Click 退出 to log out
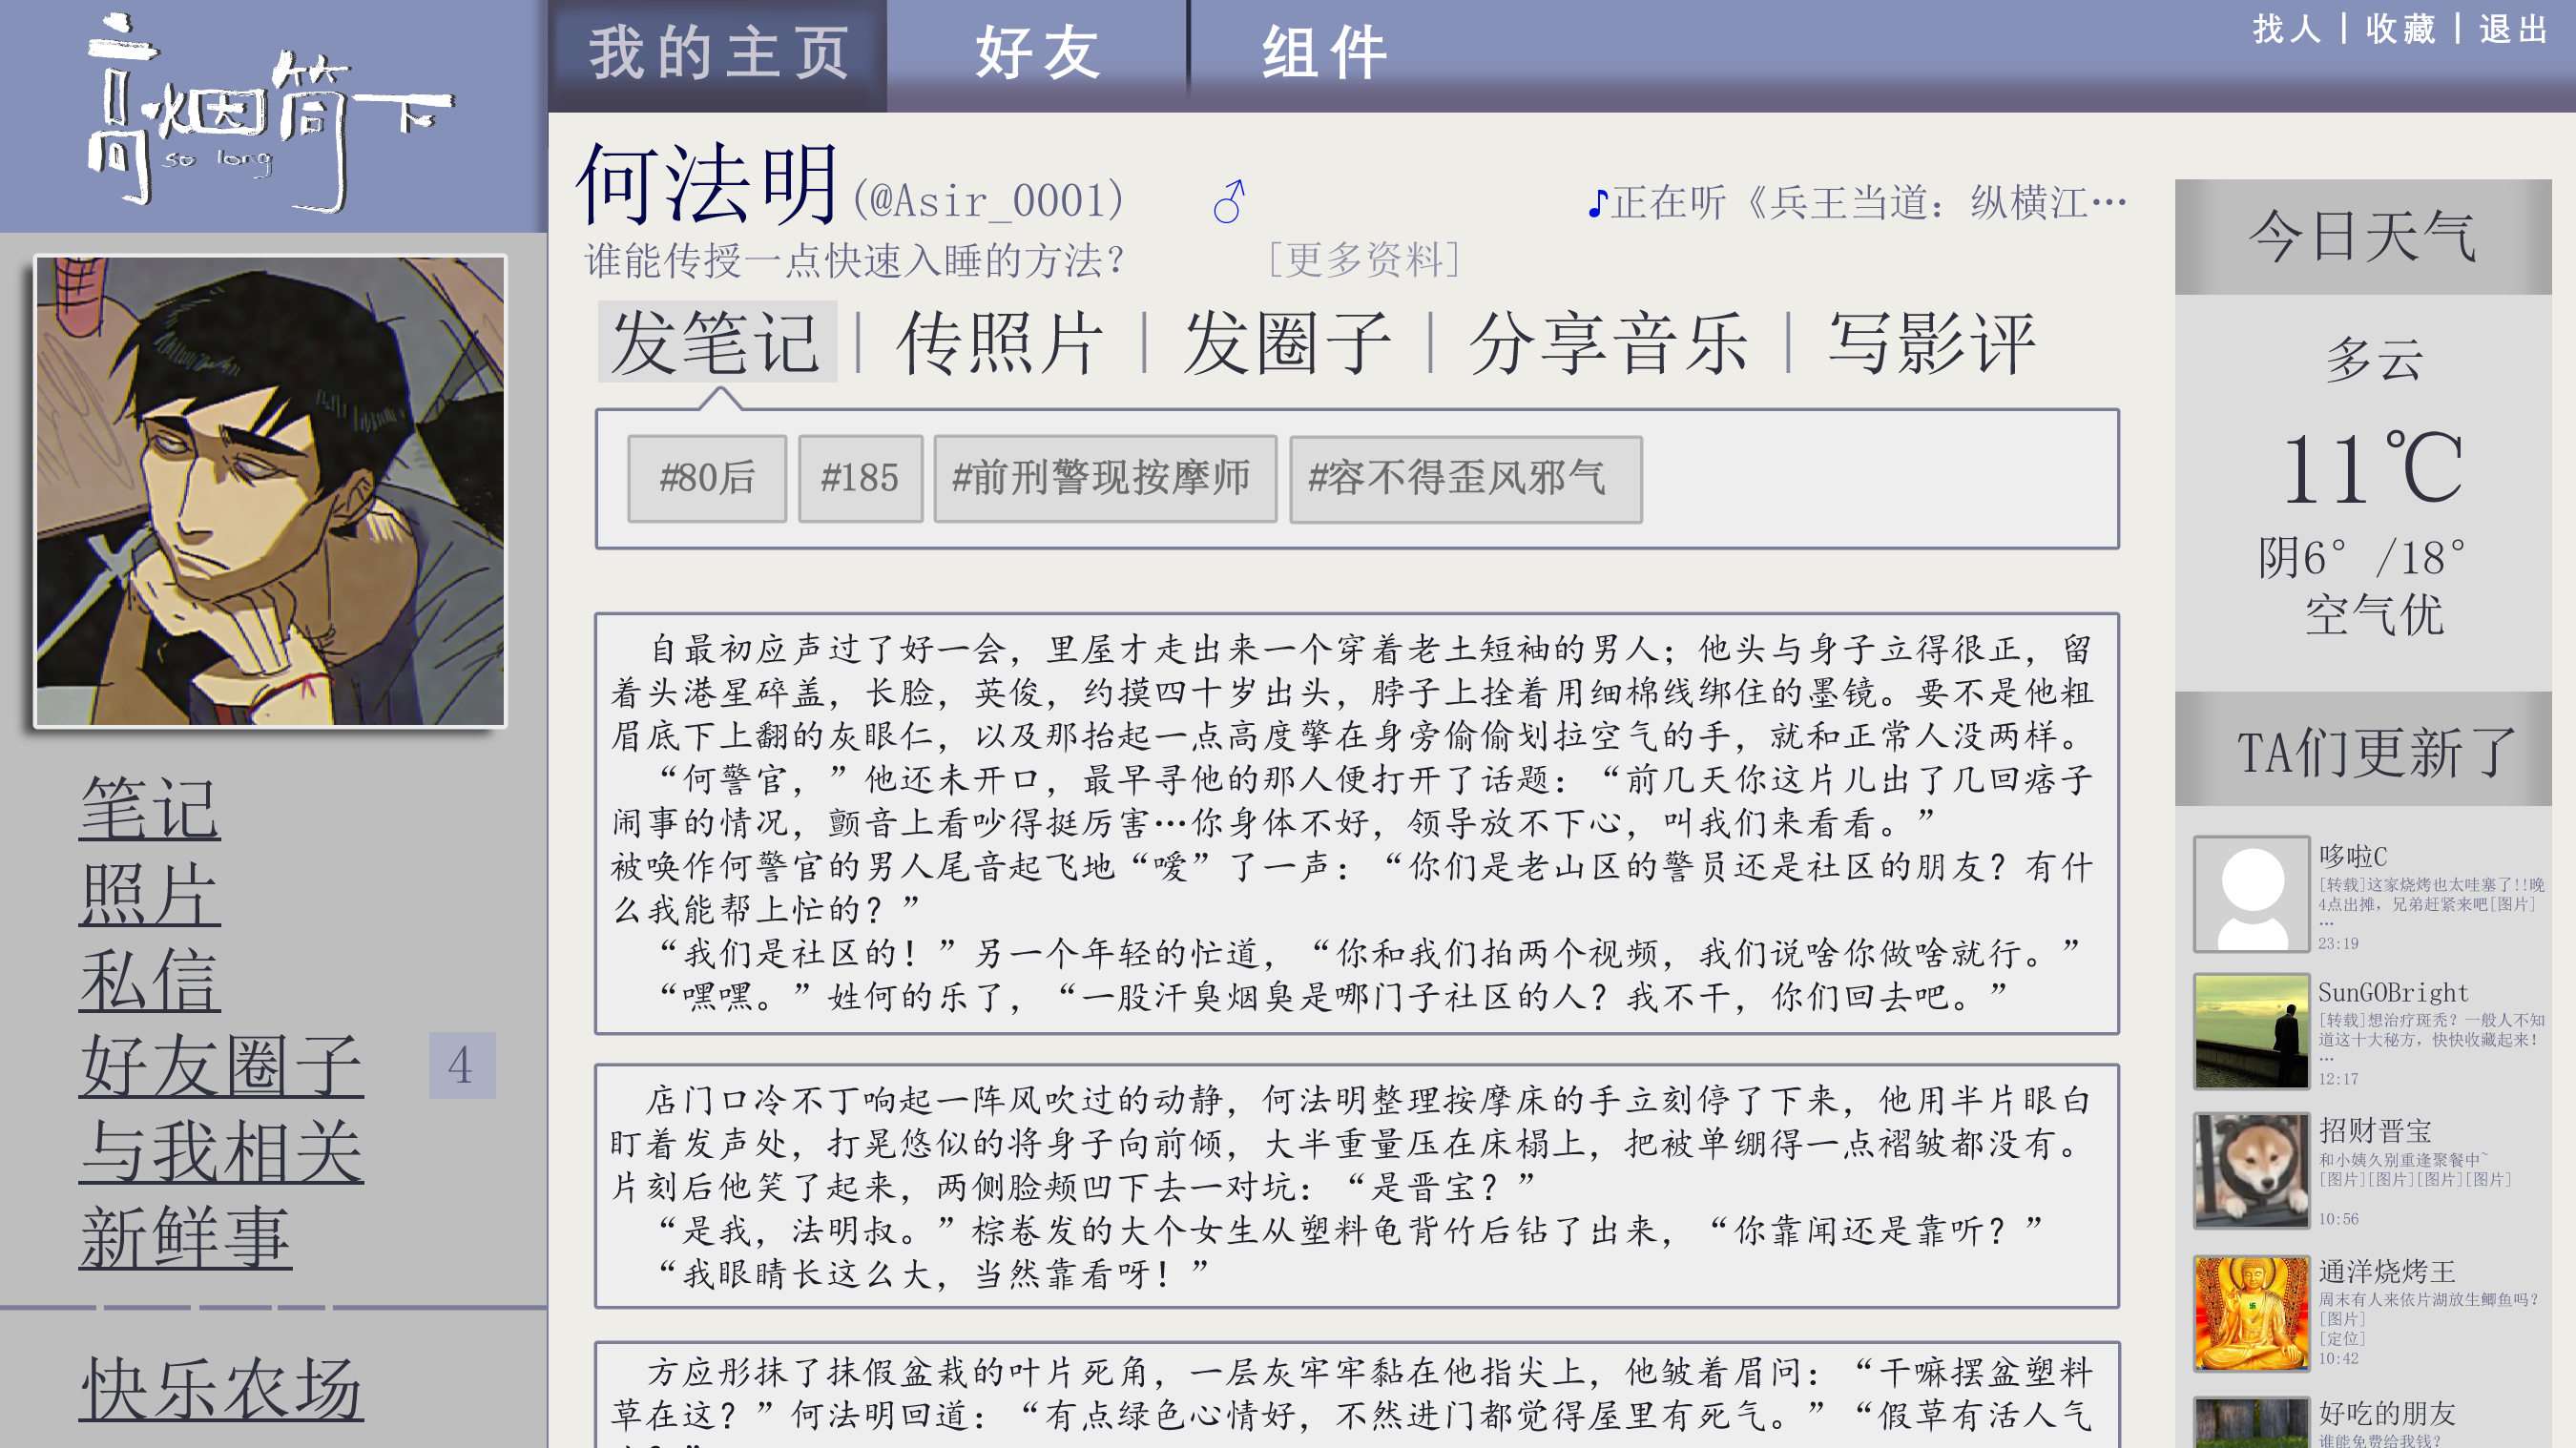 tap(2513, 28)
